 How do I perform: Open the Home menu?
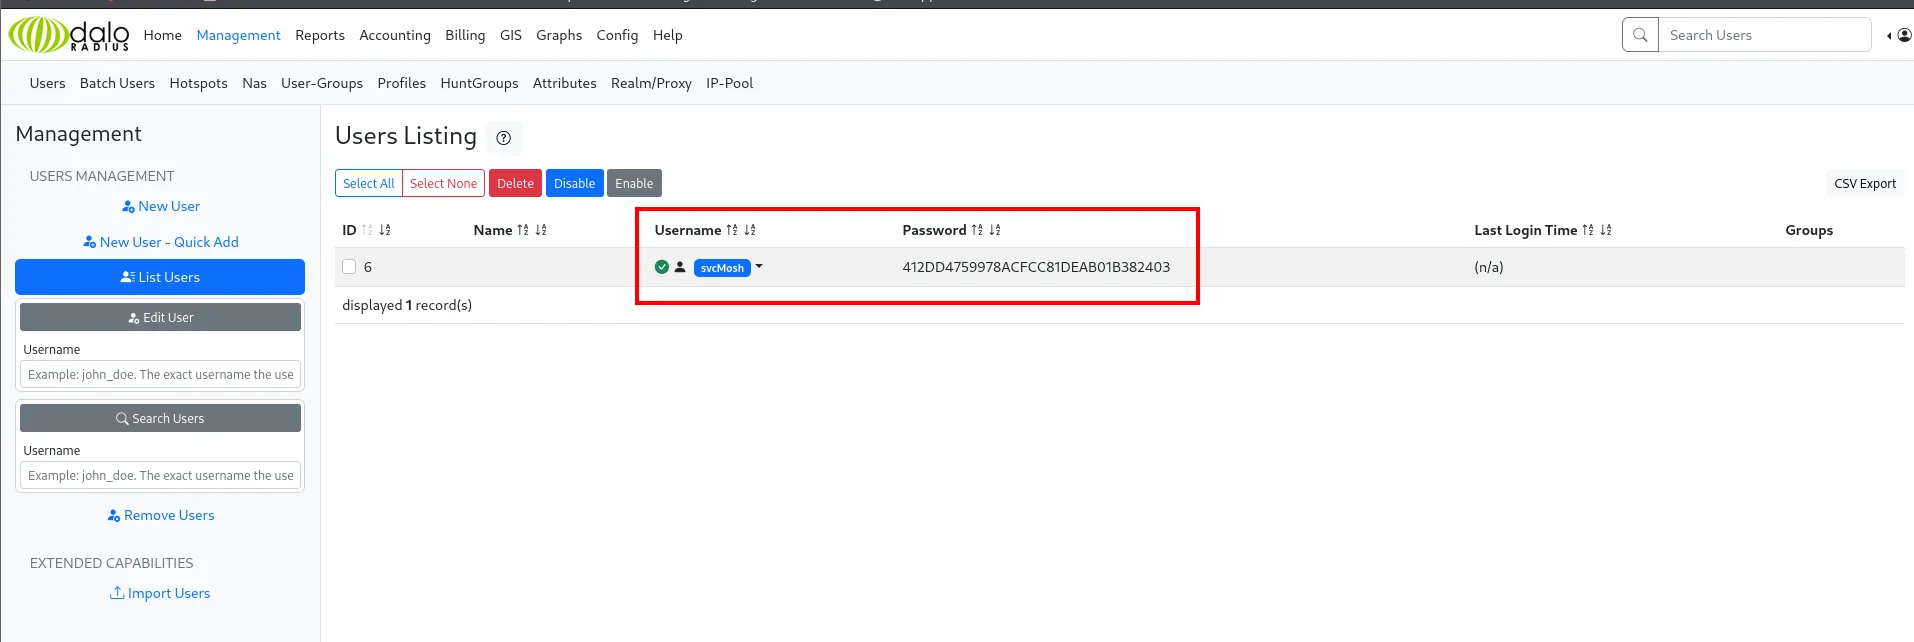pyautogui.click(x=163, y=35)
